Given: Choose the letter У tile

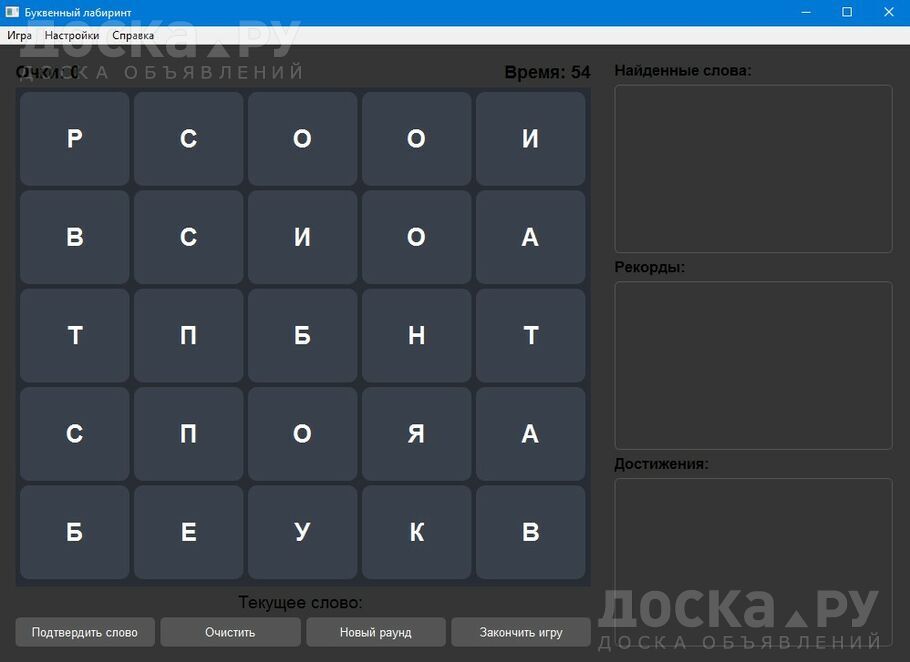Looking at the screenshot, I should [302, 532].
